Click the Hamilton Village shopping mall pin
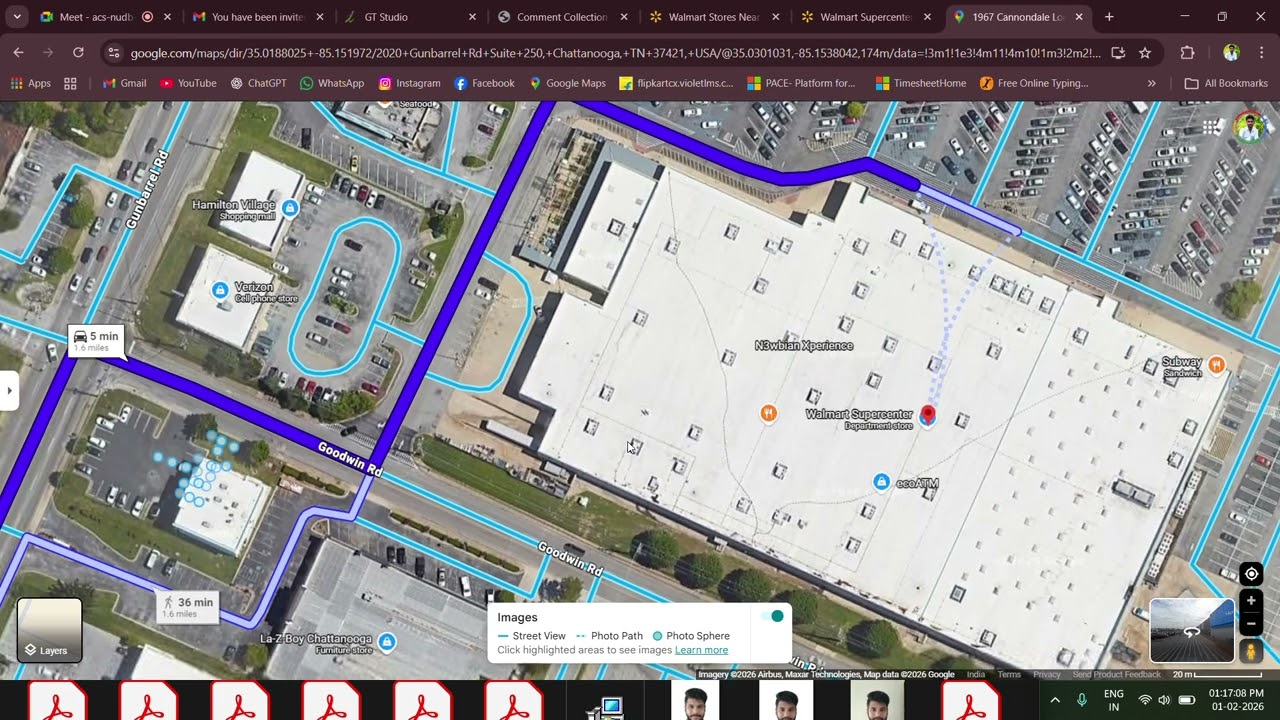Image resolution: width=1280 pixels, height=720 pixels. click(x=290, y=208)
